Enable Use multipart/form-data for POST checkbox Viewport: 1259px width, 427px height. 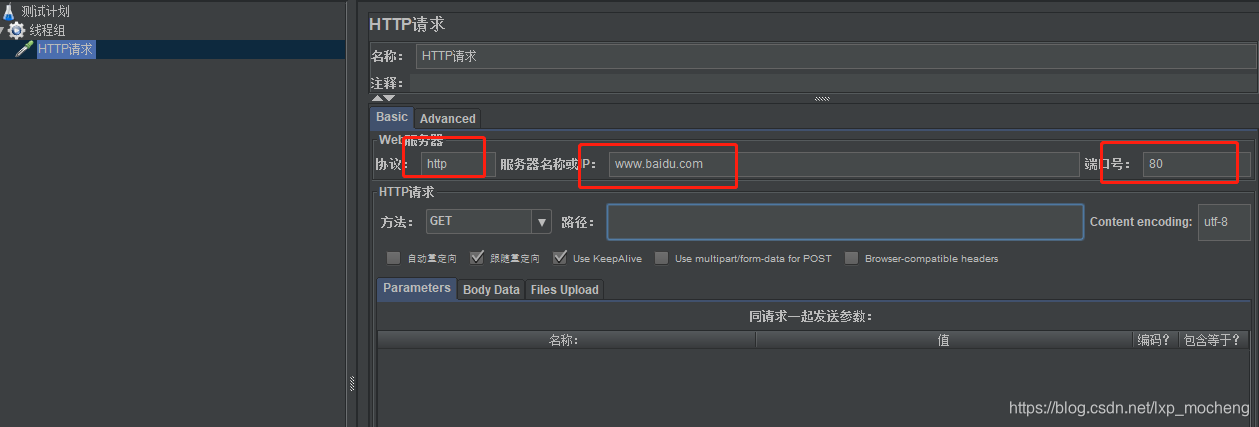[662, 258]
